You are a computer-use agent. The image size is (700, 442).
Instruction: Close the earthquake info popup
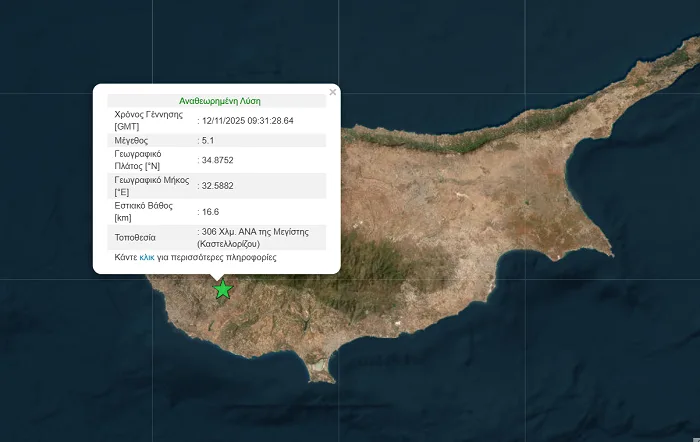[x=333, y=92]
